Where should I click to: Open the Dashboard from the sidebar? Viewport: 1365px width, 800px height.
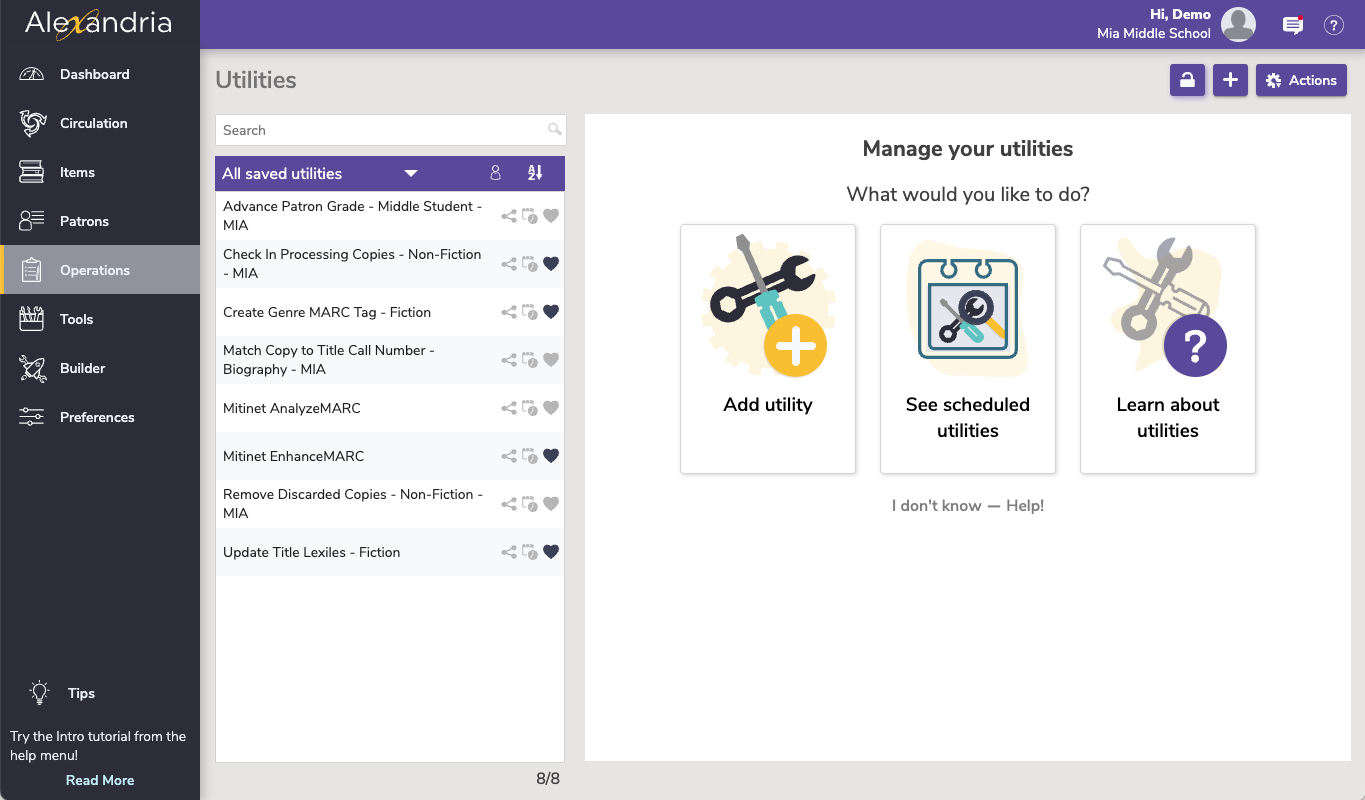(x=95, y=74)
